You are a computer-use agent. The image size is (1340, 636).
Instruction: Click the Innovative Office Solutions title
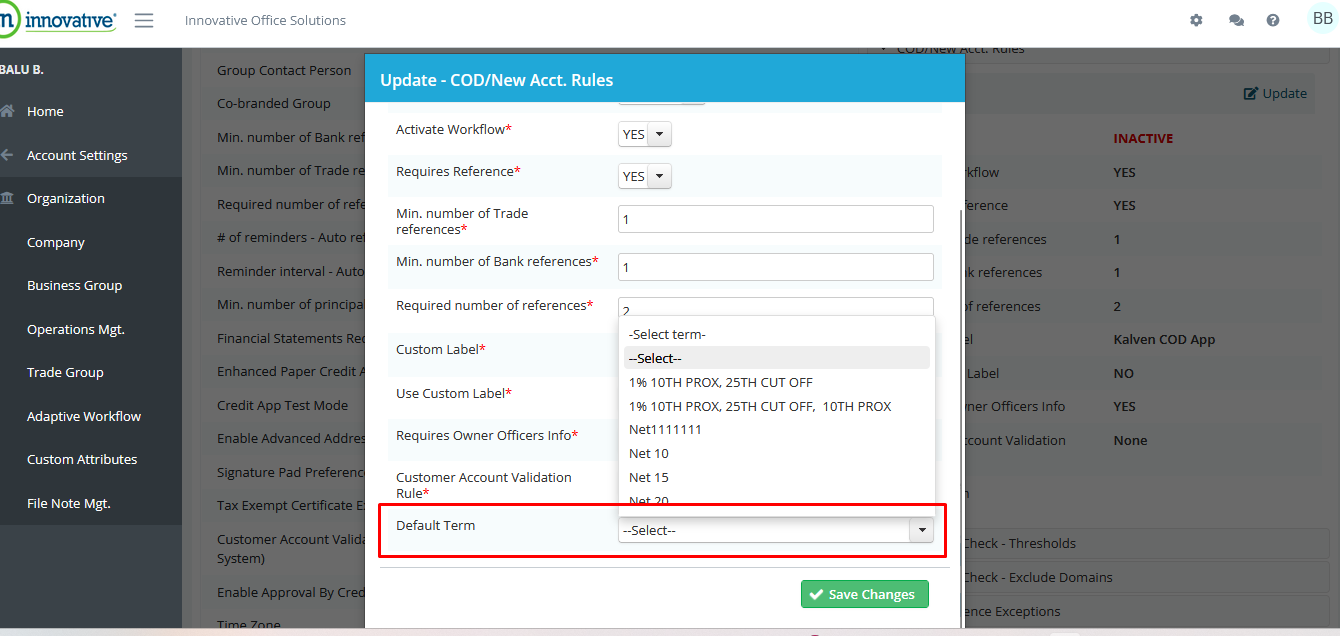pos(265,20)
